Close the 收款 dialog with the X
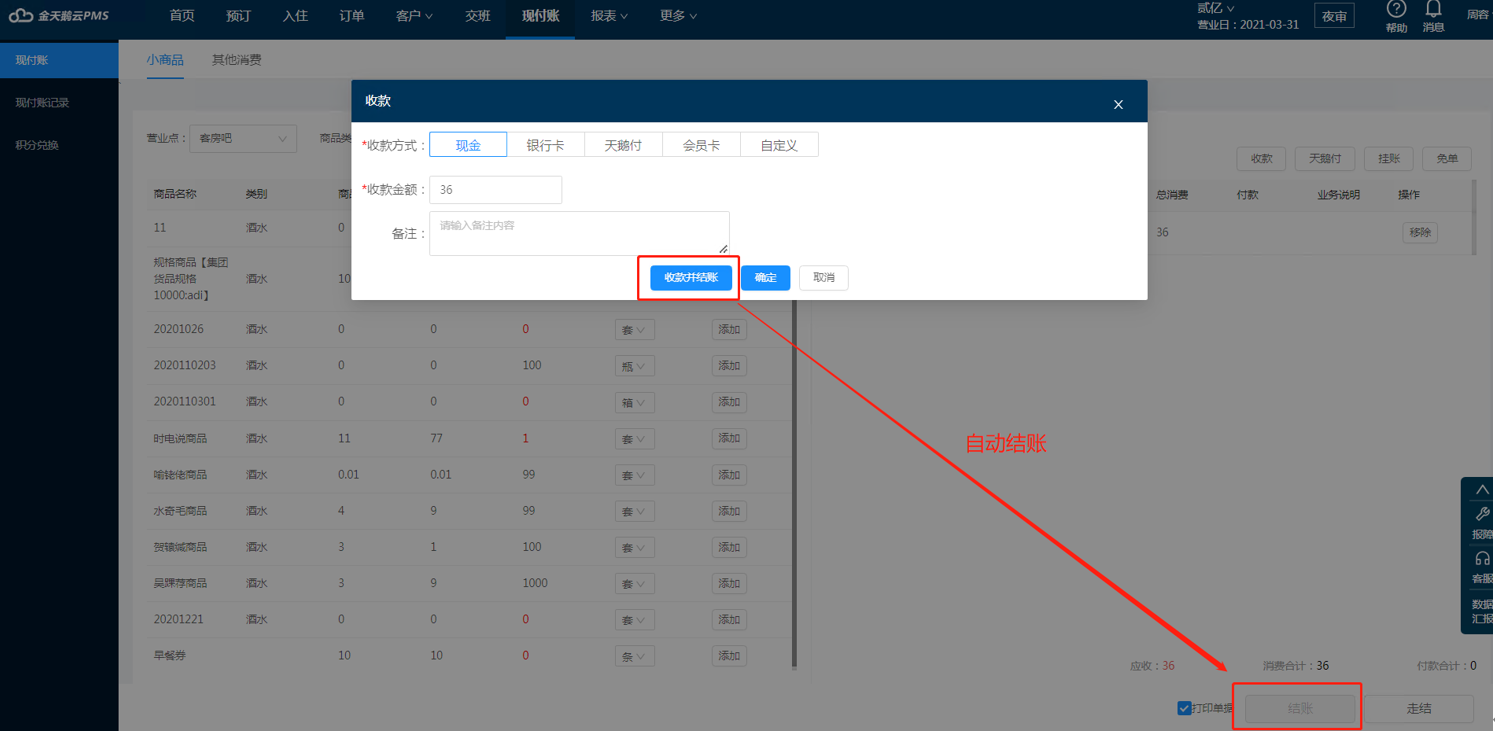 1119,104
